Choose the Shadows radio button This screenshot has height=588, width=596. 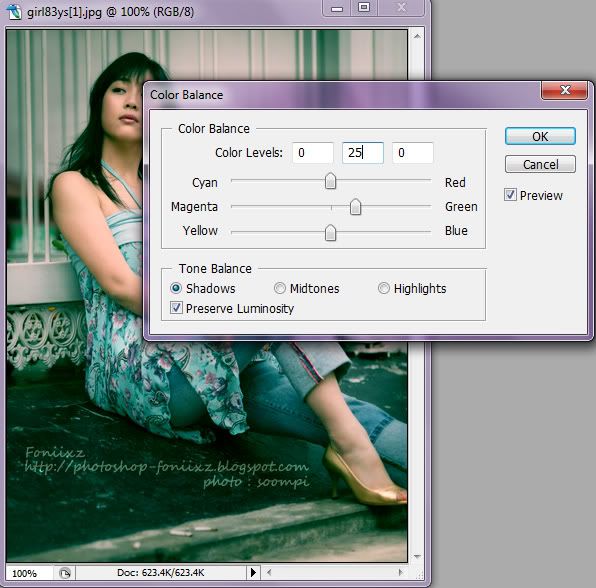click(x=176, y=288)
